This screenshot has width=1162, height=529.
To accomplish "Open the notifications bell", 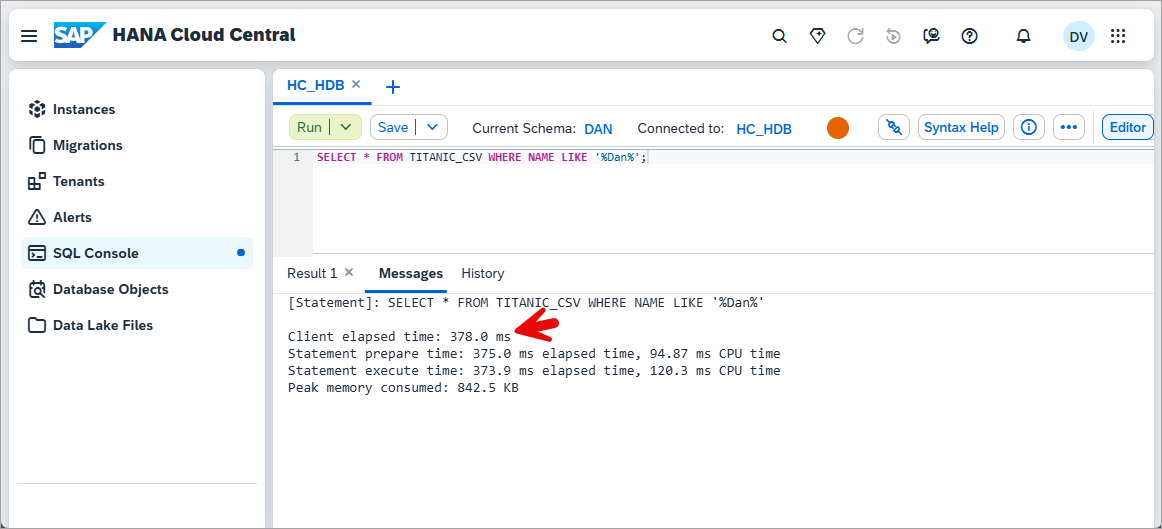I will (1023, 36).
